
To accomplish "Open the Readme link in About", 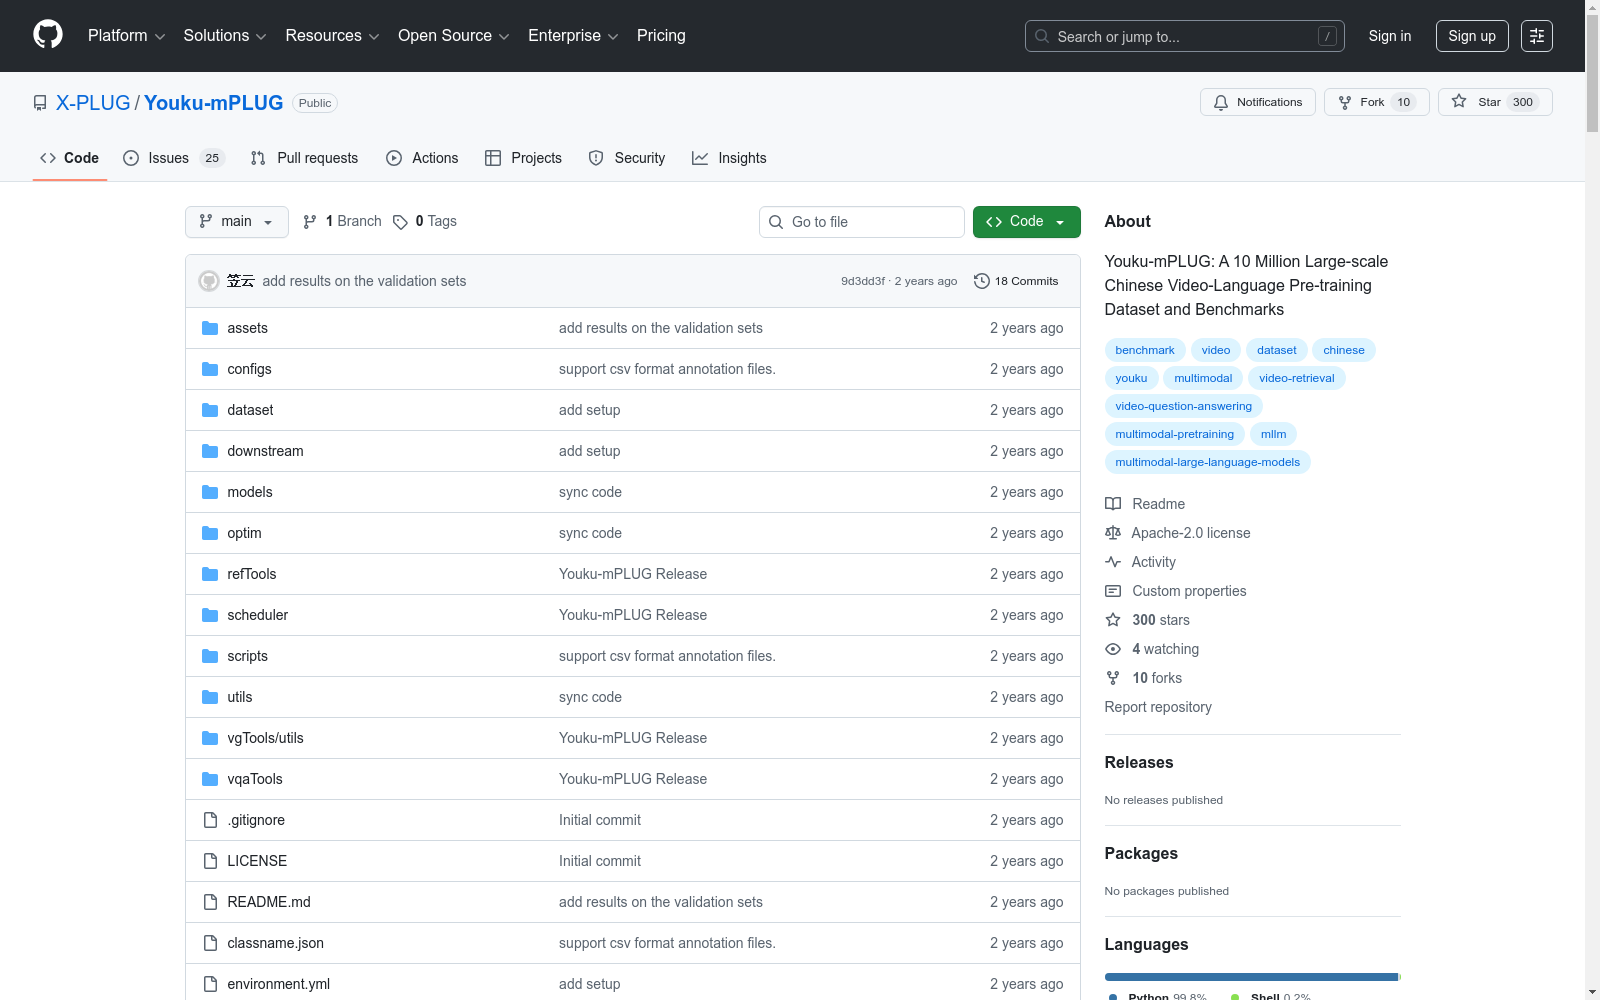I will 1145,504.
